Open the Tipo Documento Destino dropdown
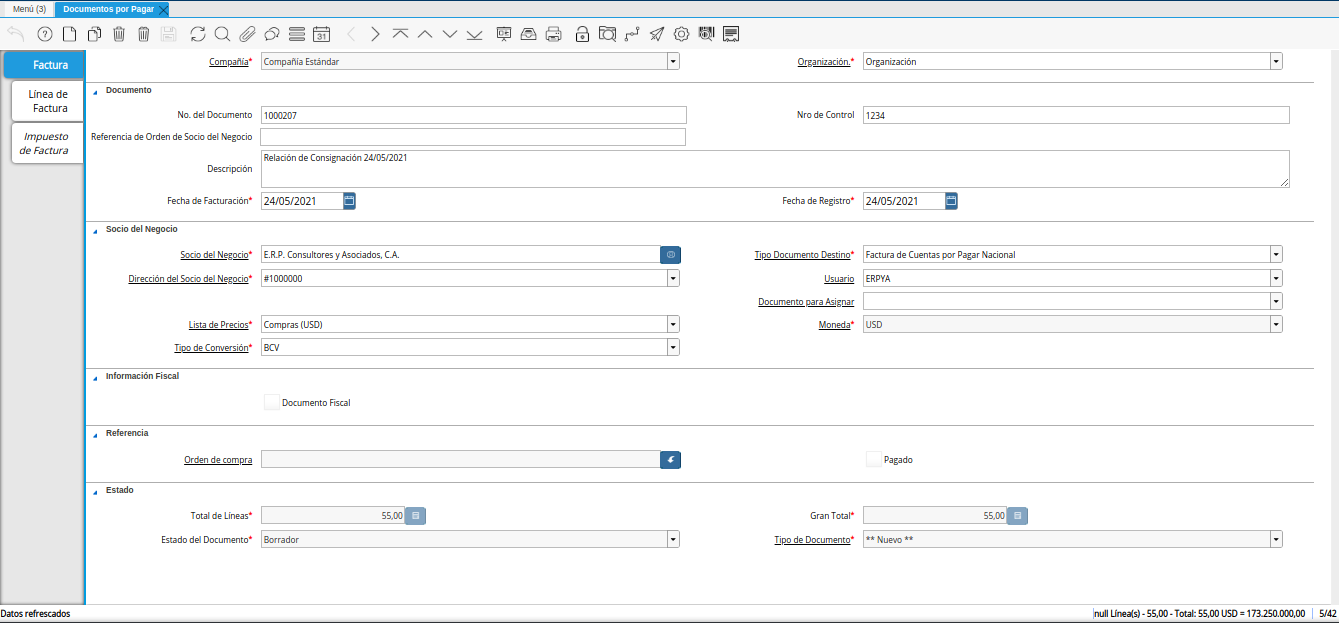1339x623 pixels. point(1276,254)
